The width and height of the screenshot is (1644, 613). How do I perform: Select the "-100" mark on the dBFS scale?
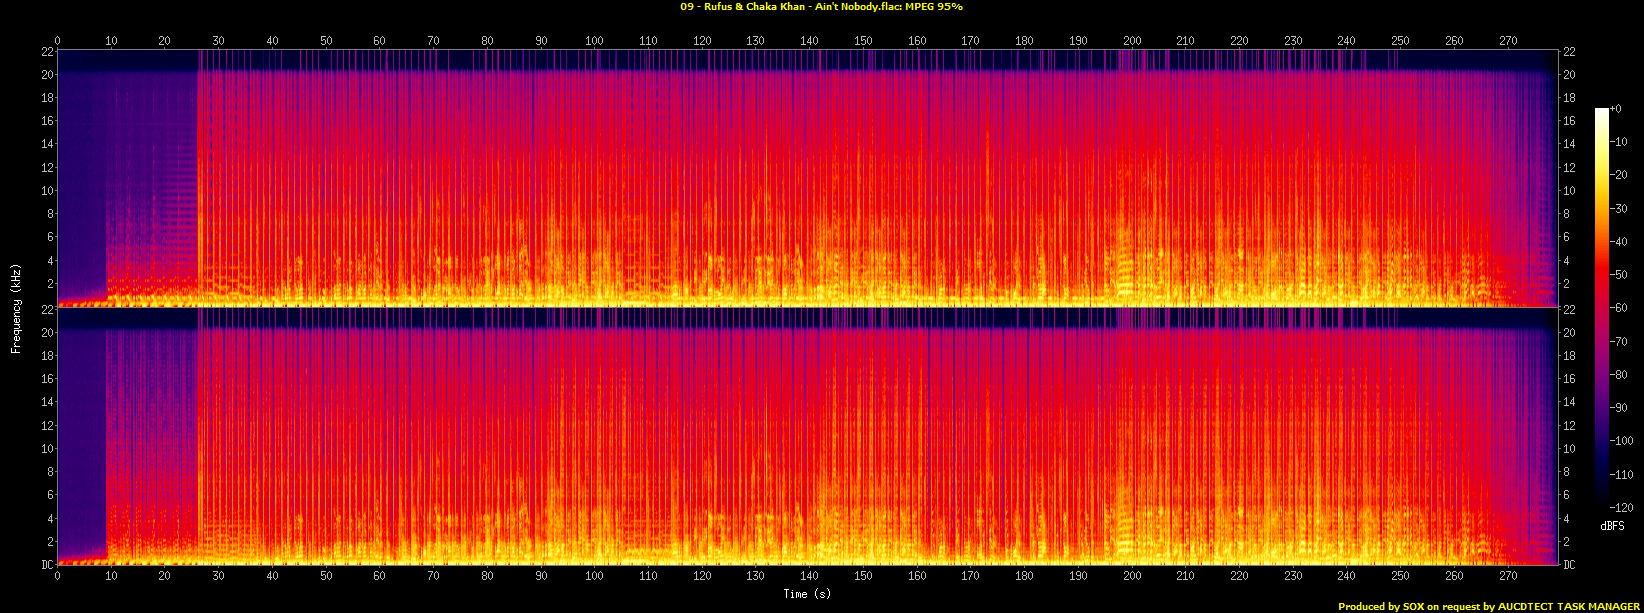(1622, 441)
